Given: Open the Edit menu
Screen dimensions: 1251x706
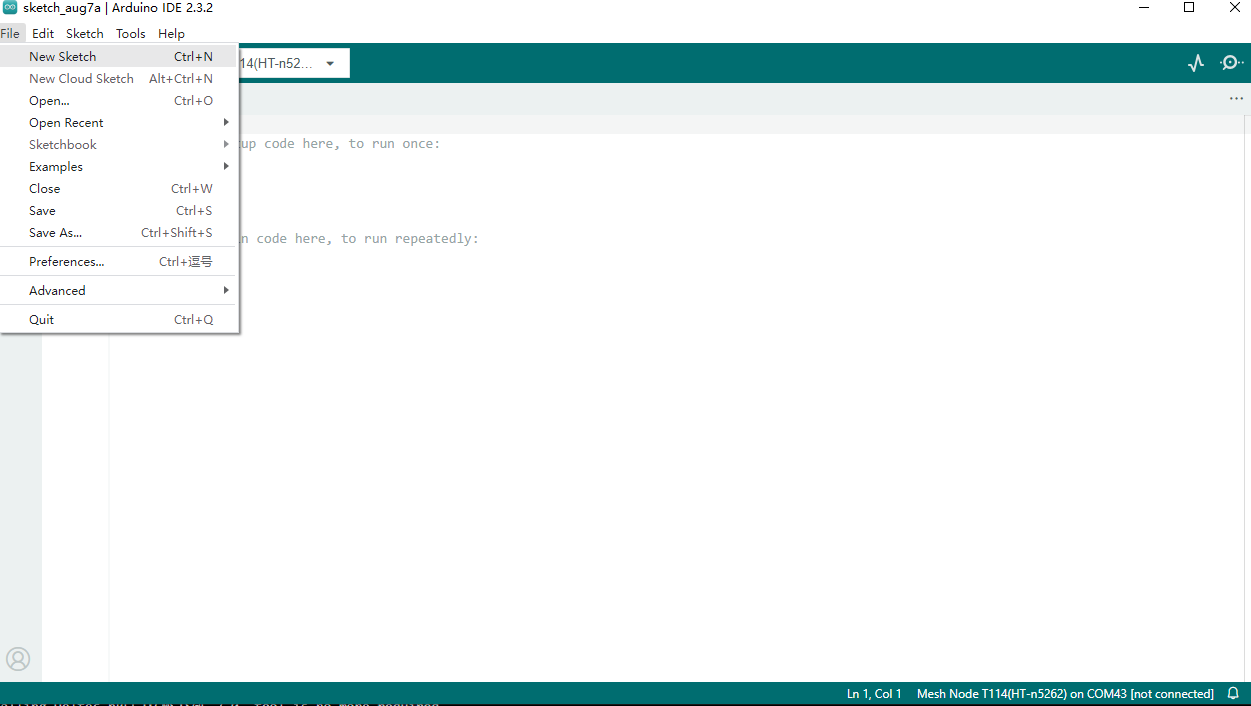Looking at the screenshot, I should (43, 34).
